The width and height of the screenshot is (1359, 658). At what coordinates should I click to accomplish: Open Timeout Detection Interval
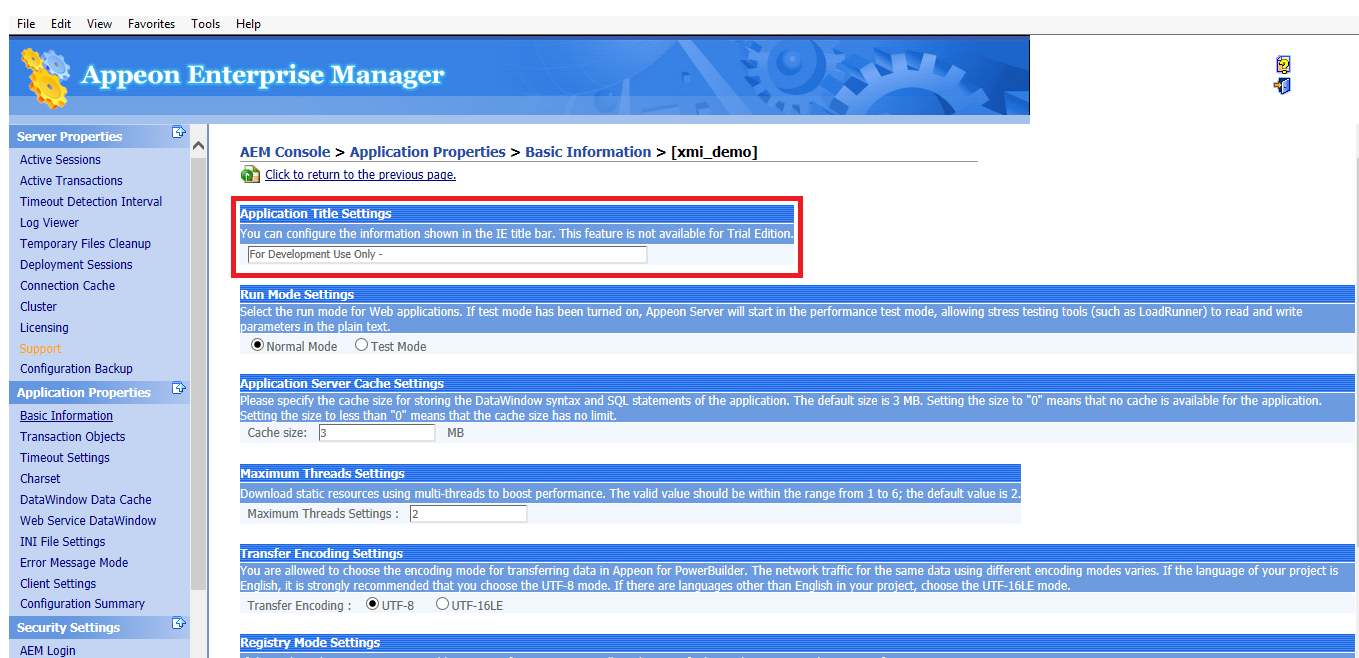(x=91, y=202)
